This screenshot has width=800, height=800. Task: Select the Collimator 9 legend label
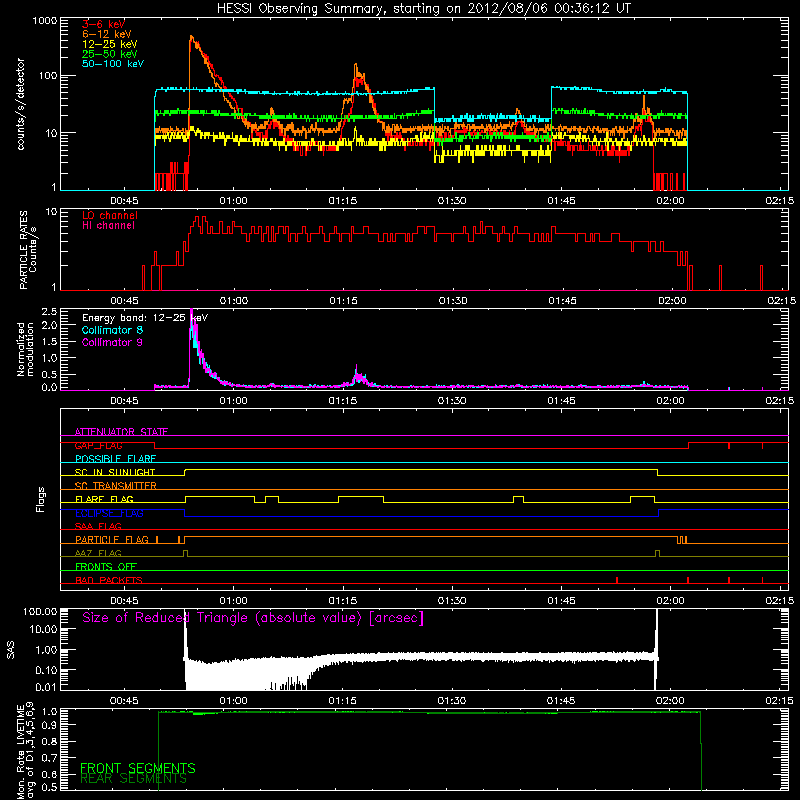(112, 342)
